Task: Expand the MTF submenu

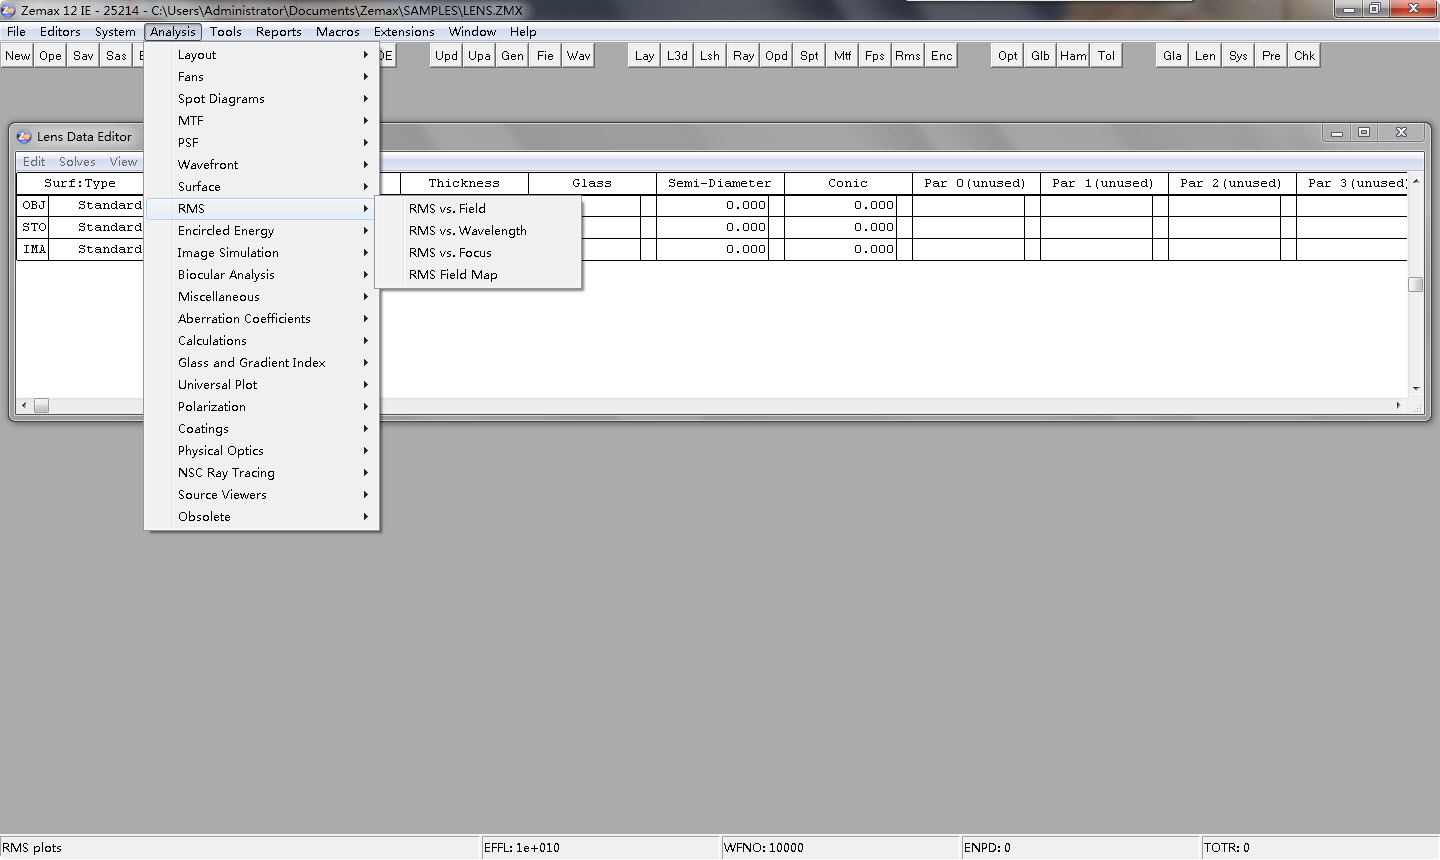Action: (261, 121)
